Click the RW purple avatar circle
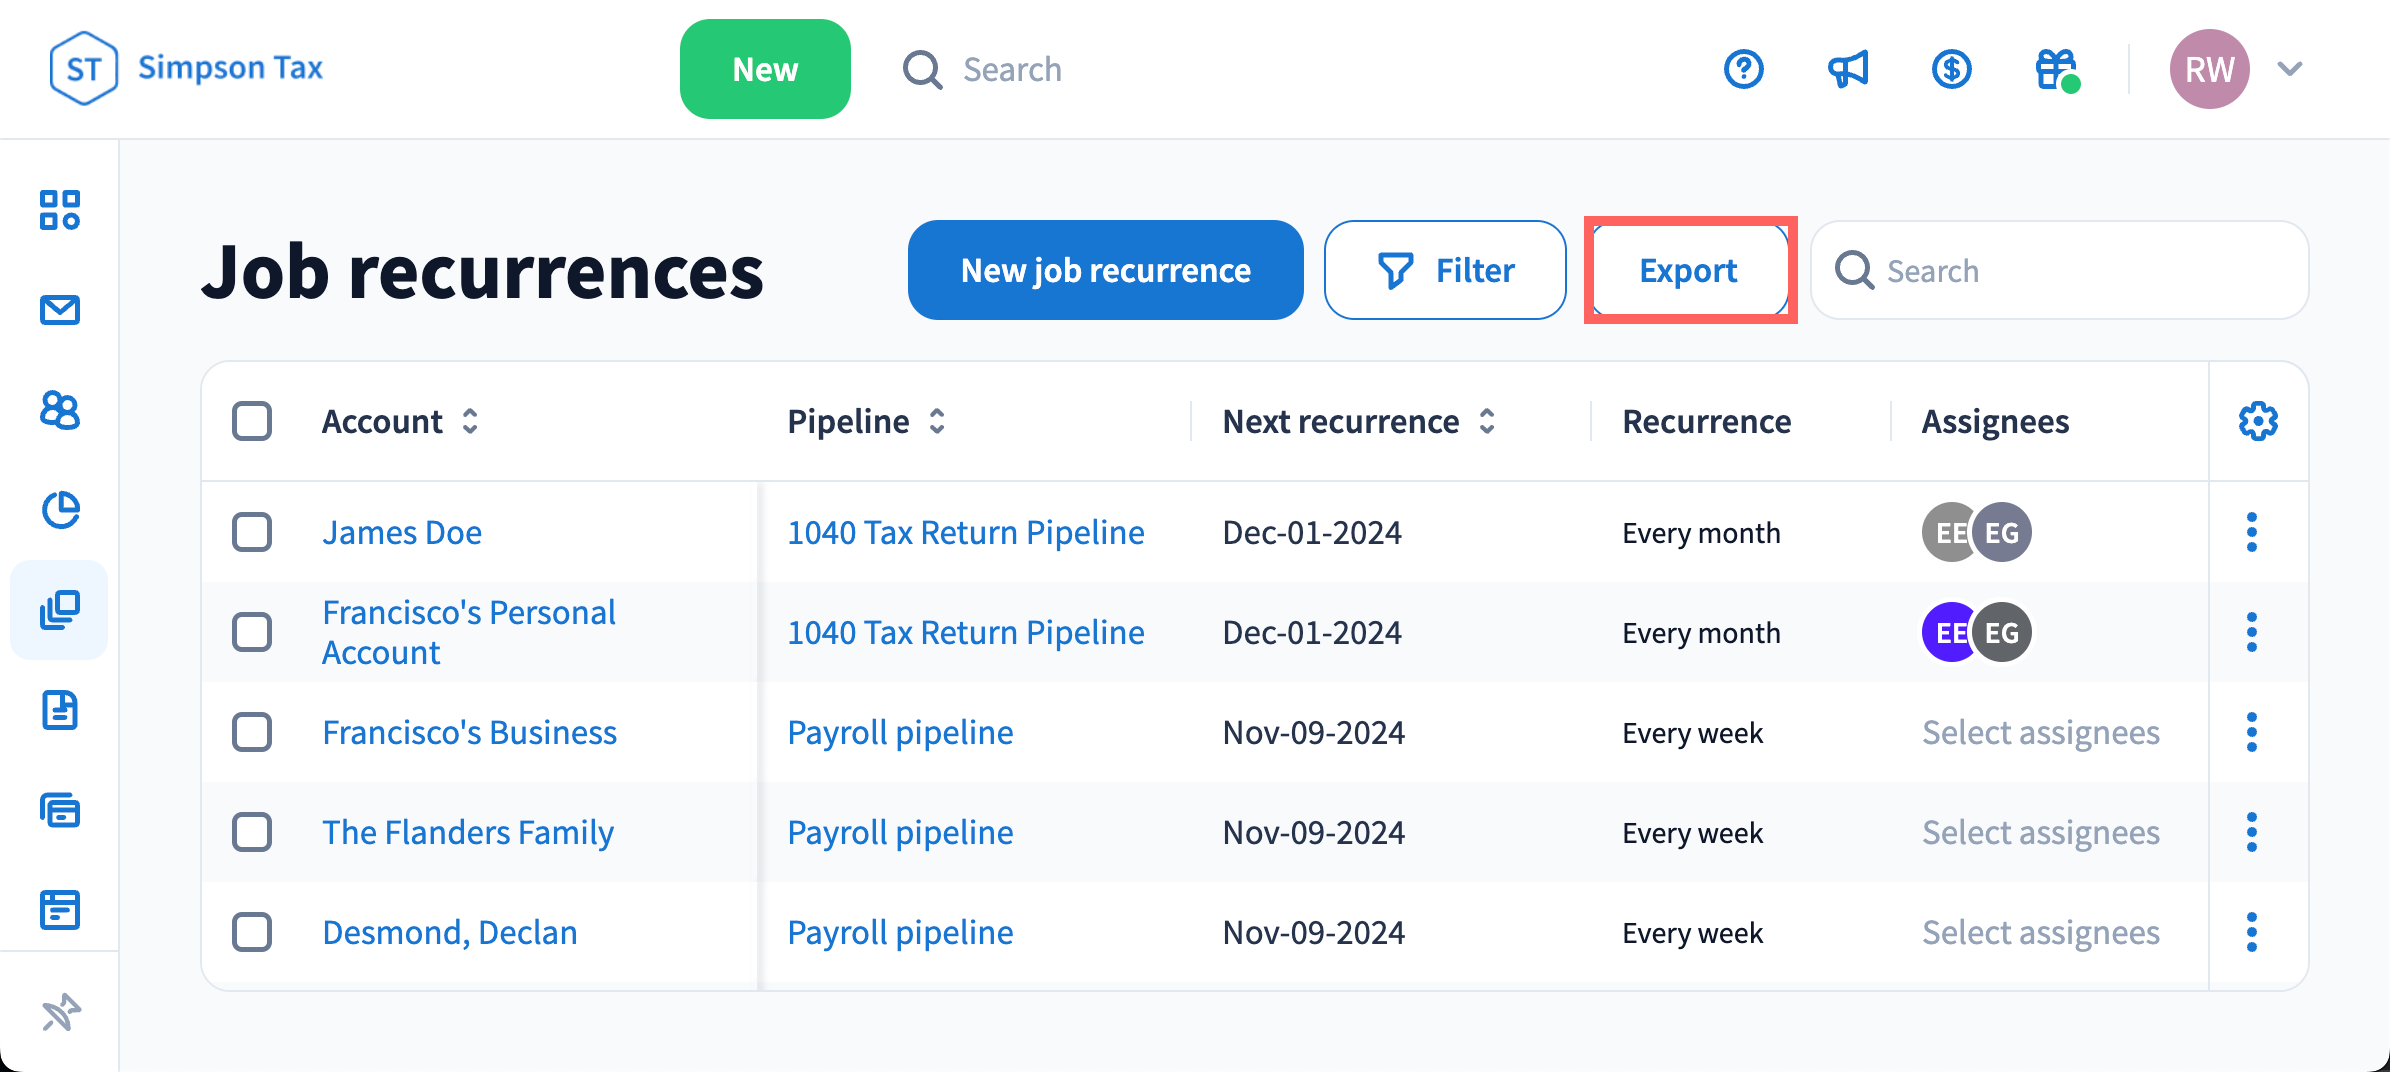 (x=2209, y=69)
